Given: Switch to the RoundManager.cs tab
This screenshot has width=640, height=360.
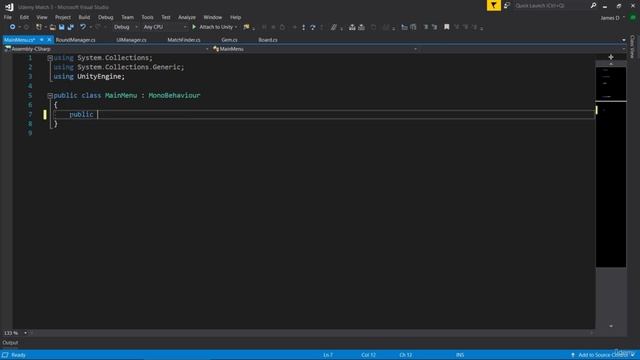Looking at the screenshot, I should [x=76, y=40].
